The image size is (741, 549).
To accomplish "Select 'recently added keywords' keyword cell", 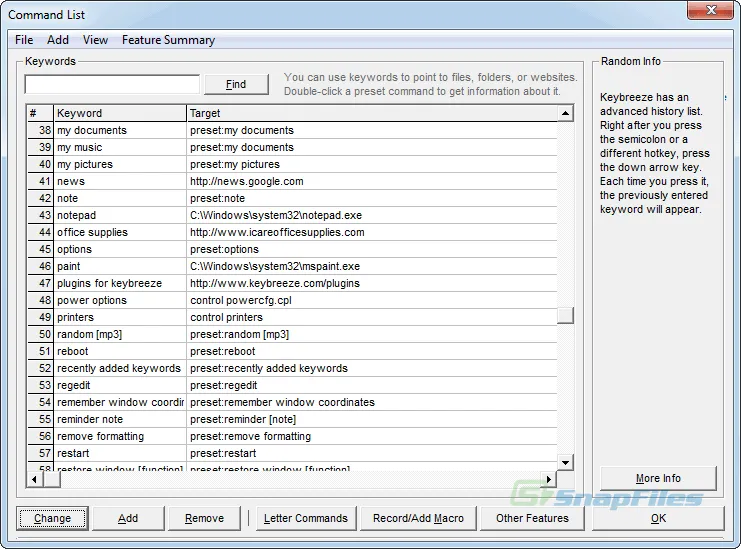I will (119, 369).
